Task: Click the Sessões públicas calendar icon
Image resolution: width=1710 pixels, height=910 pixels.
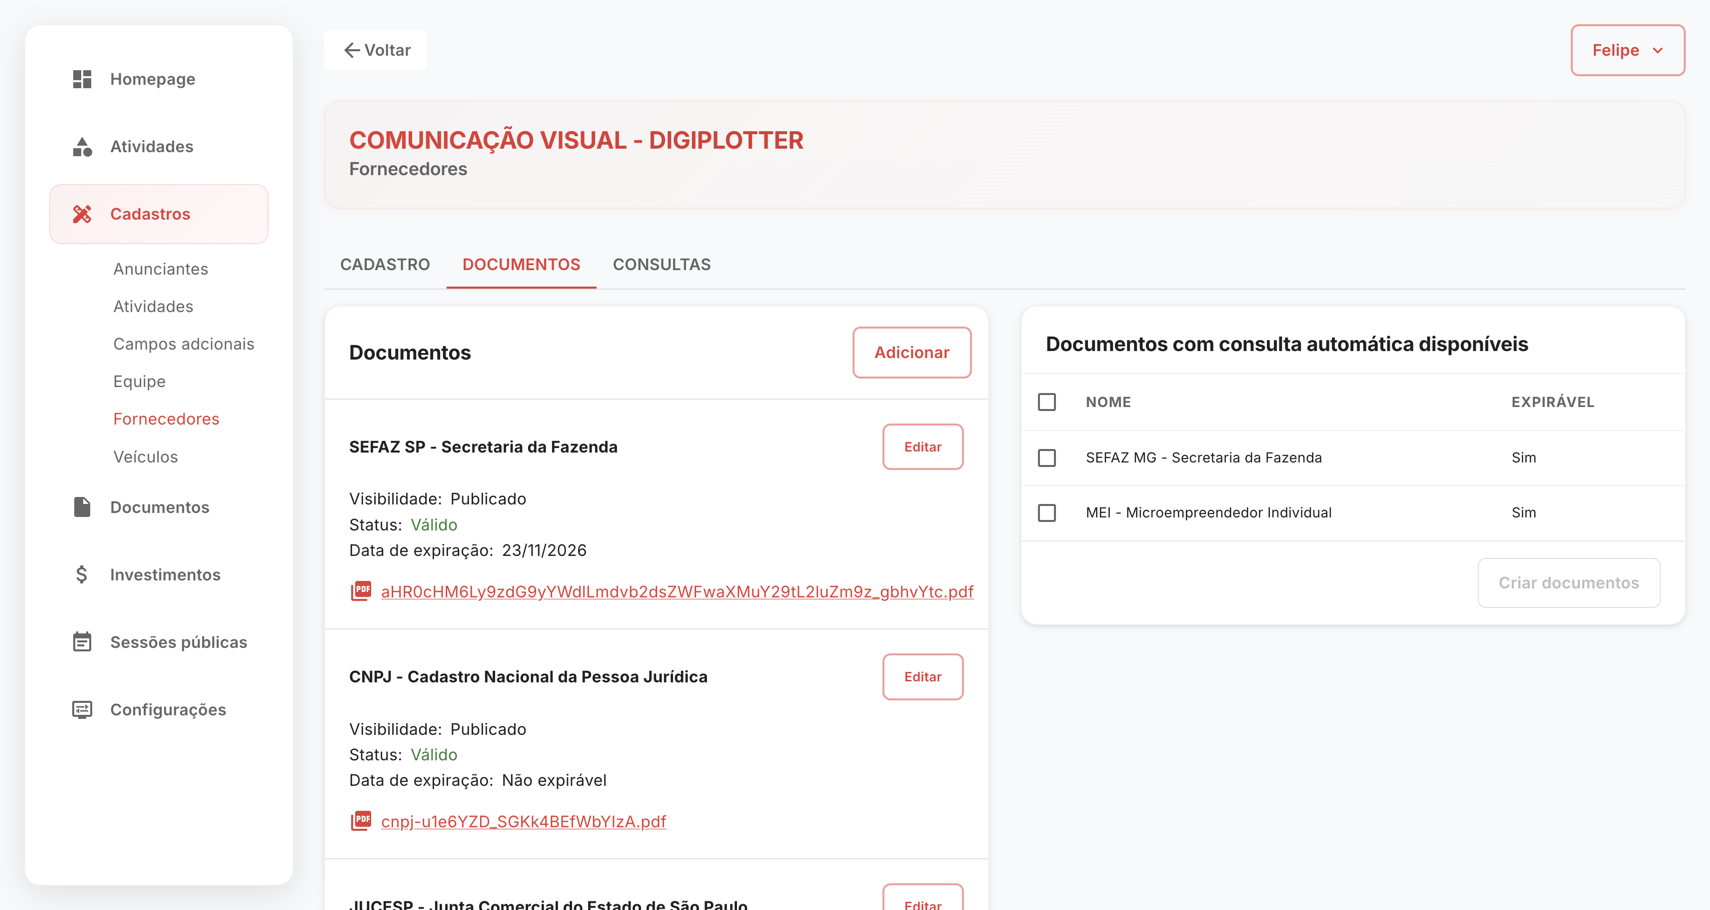Action: pos(82,642)
